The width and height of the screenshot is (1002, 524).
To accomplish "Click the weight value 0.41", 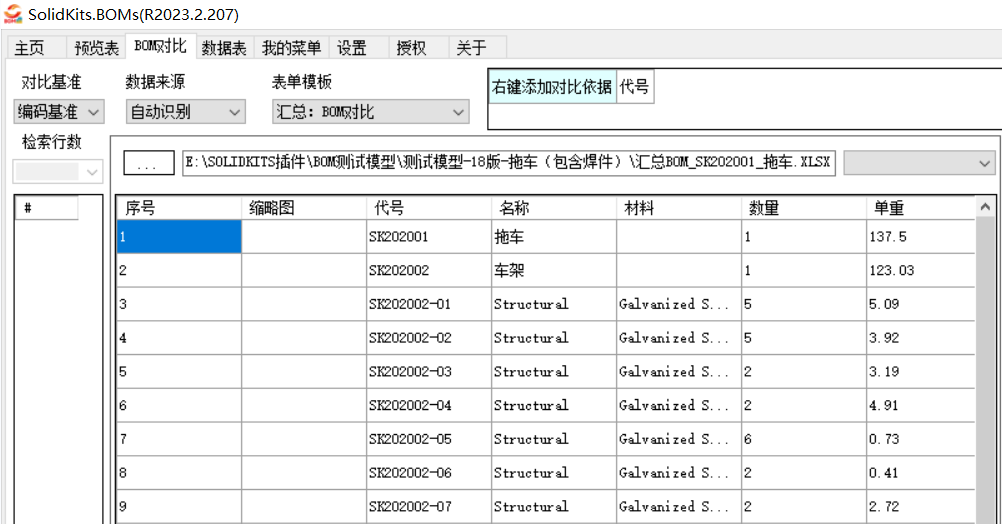I will [x=921, y=473].
